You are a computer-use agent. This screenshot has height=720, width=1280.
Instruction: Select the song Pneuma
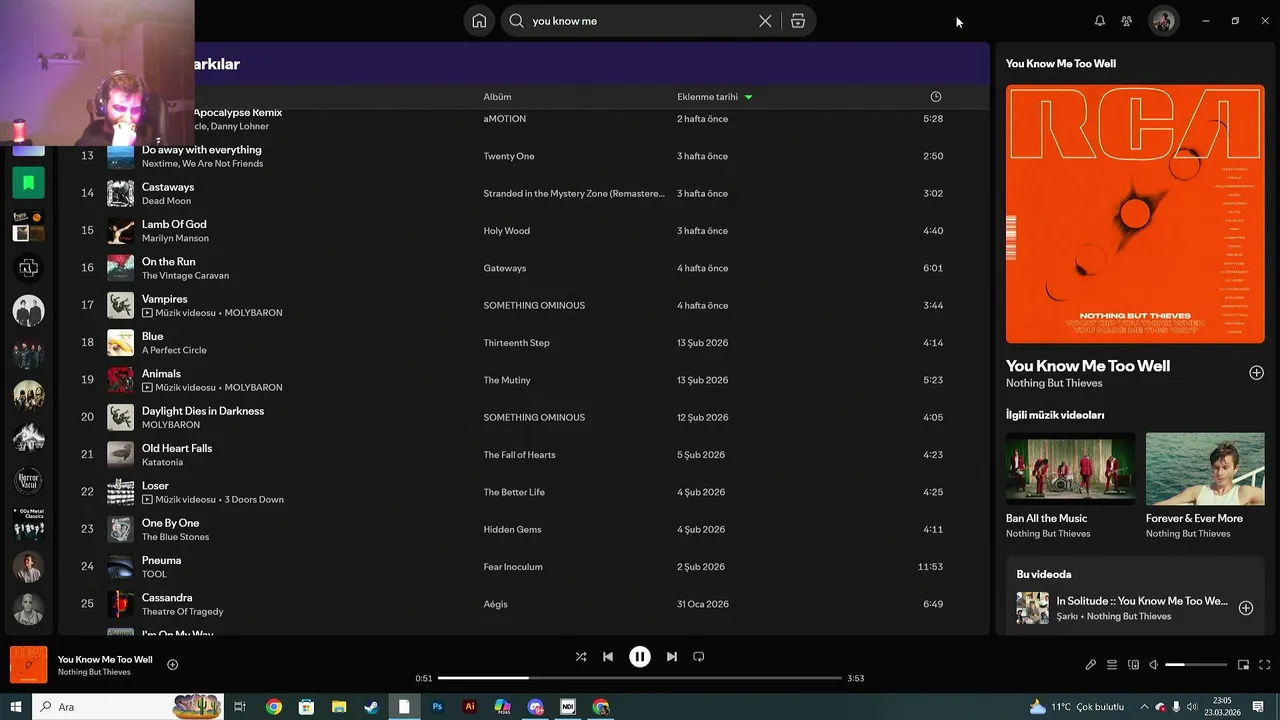pos(161,560)
